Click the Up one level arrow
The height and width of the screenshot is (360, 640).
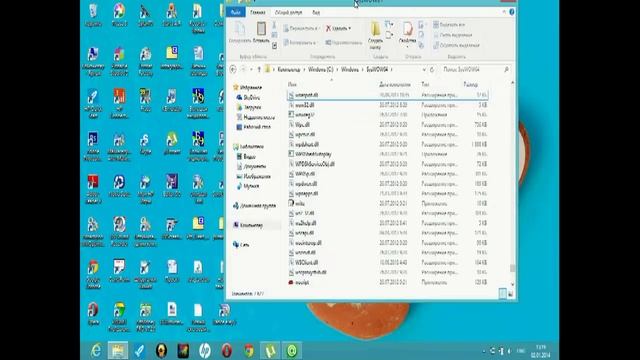click(x=258, y=70)
